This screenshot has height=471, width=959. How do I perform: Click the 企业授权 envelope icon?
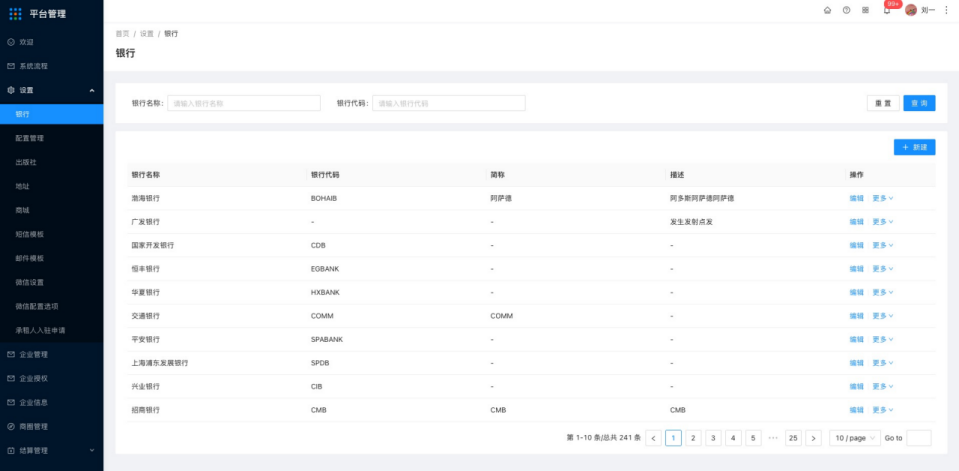(x=10, y=379)
